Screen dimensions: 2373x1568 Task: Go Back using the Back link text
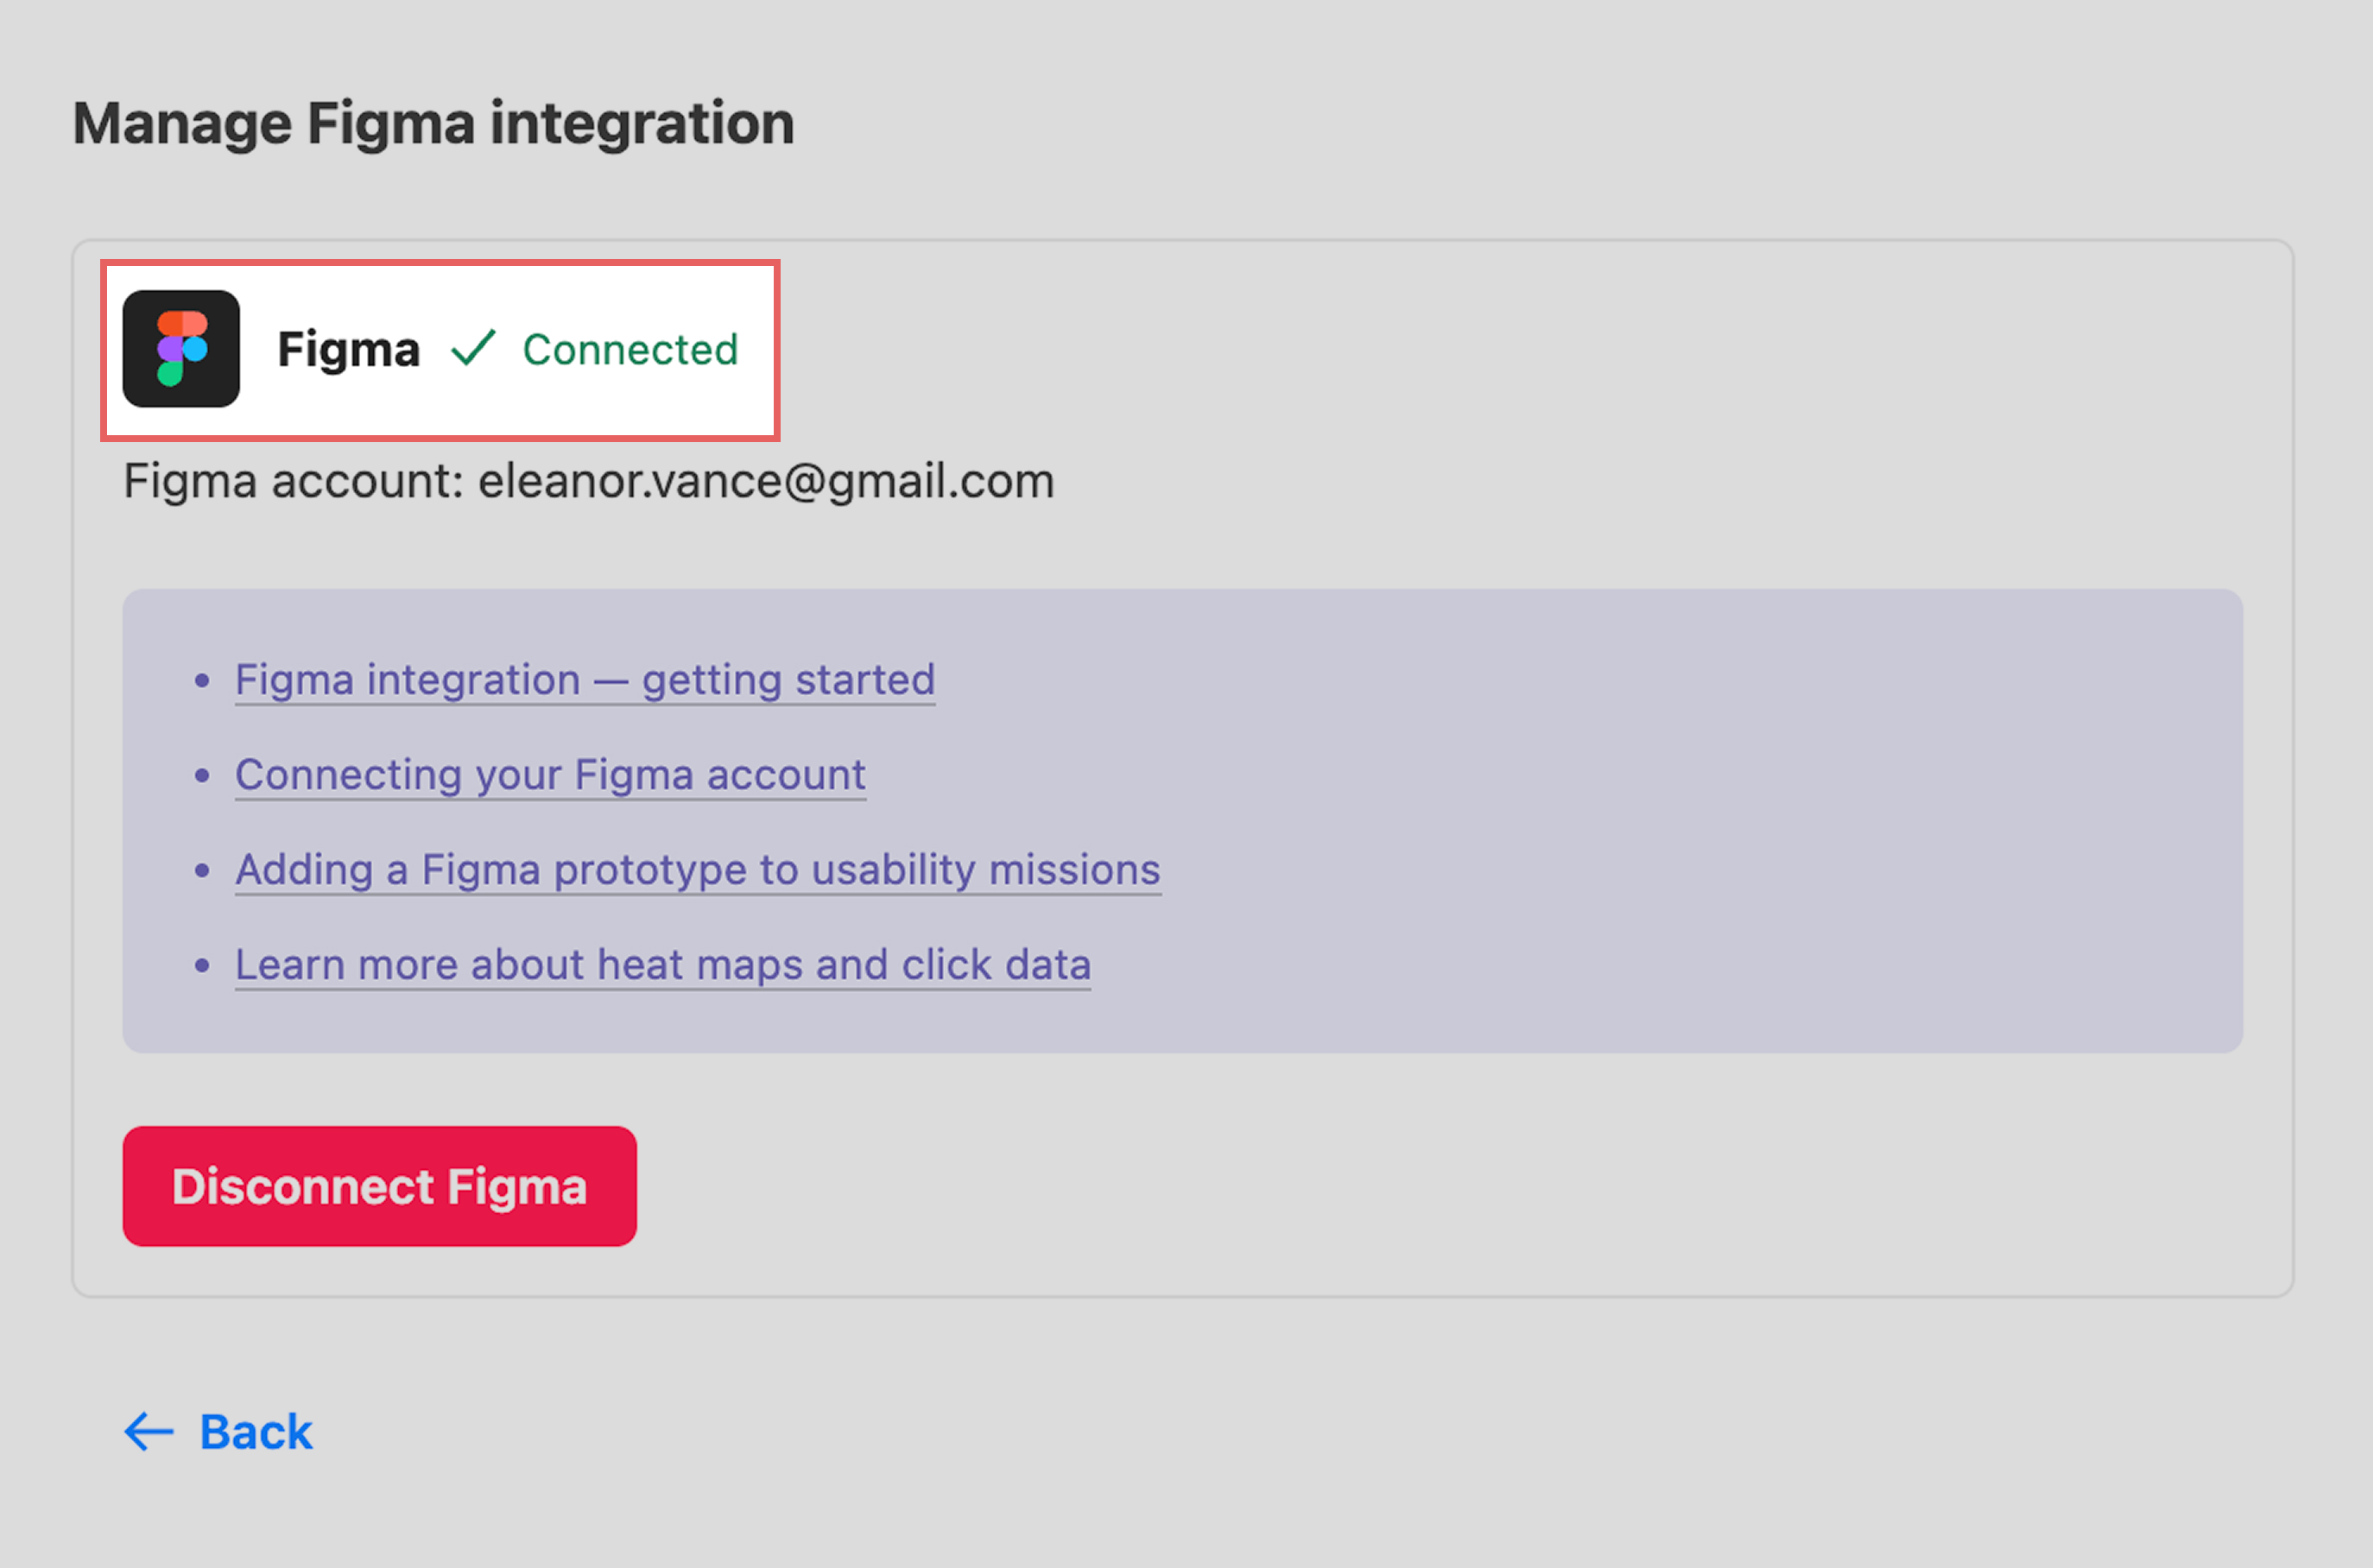tap(256, 1431)
